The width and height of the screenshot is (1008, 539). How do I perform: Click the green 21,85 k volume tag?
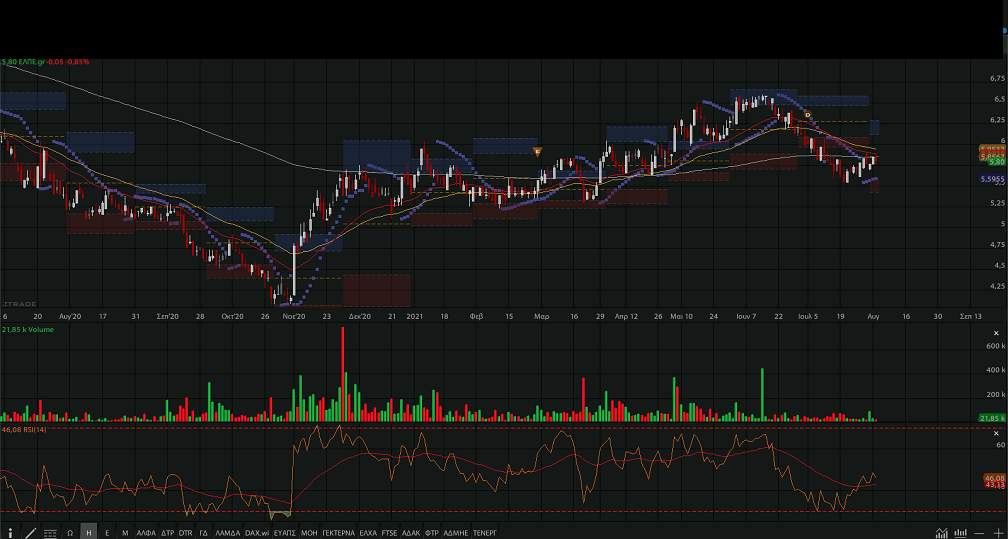pyautogui.click(x=993, y=419)
